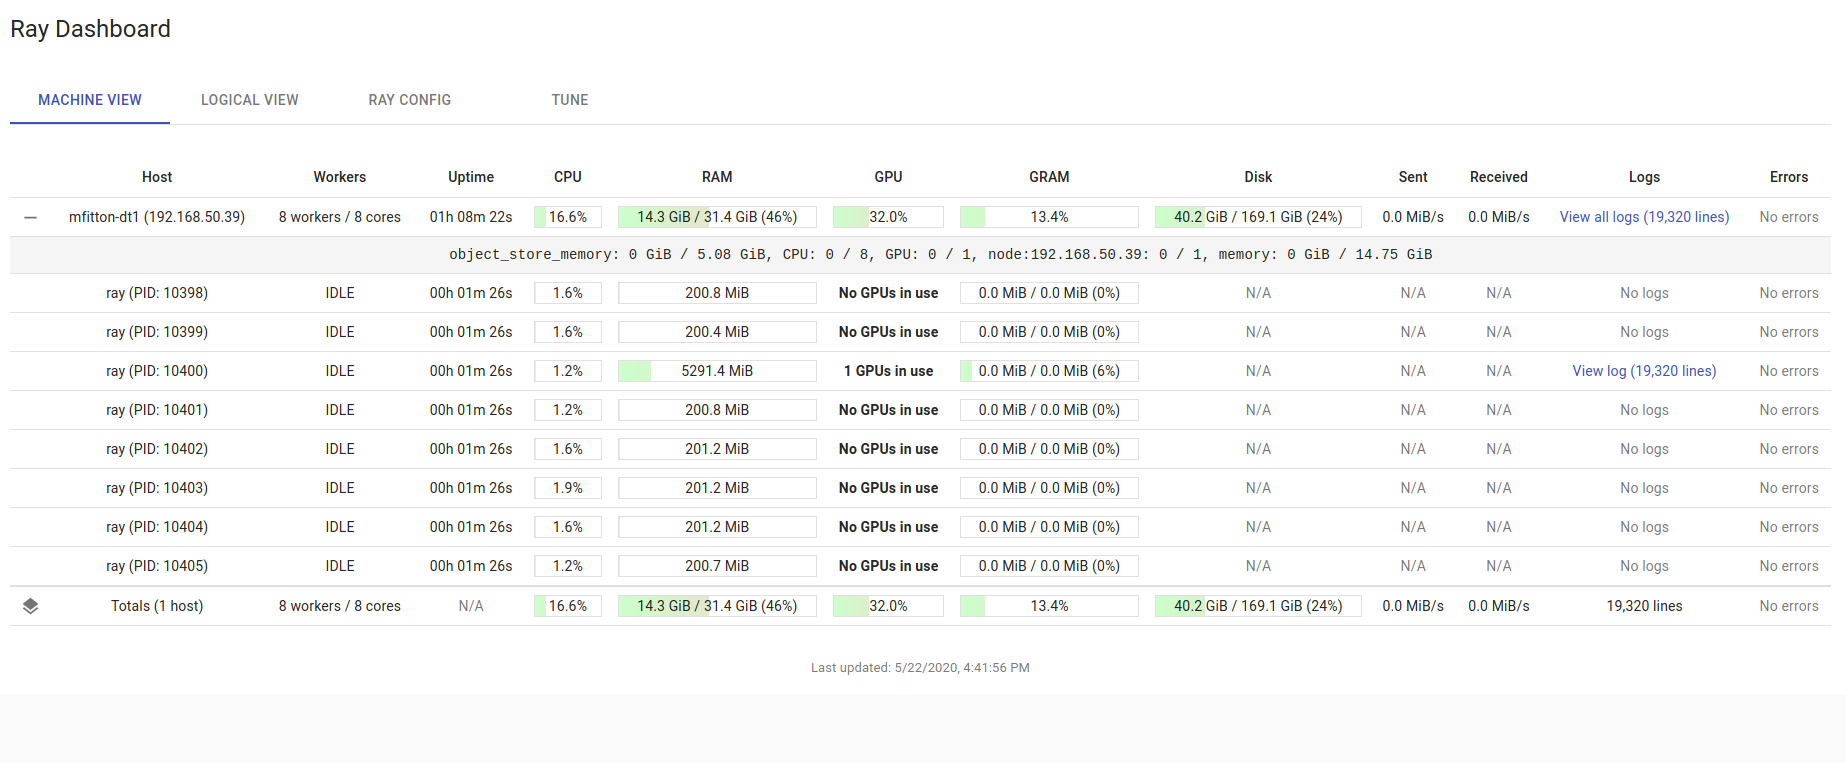Click the object_store_memory resource line
Image resolution: width=1846 pixels, height=763 pixels.
pos(940,255)
